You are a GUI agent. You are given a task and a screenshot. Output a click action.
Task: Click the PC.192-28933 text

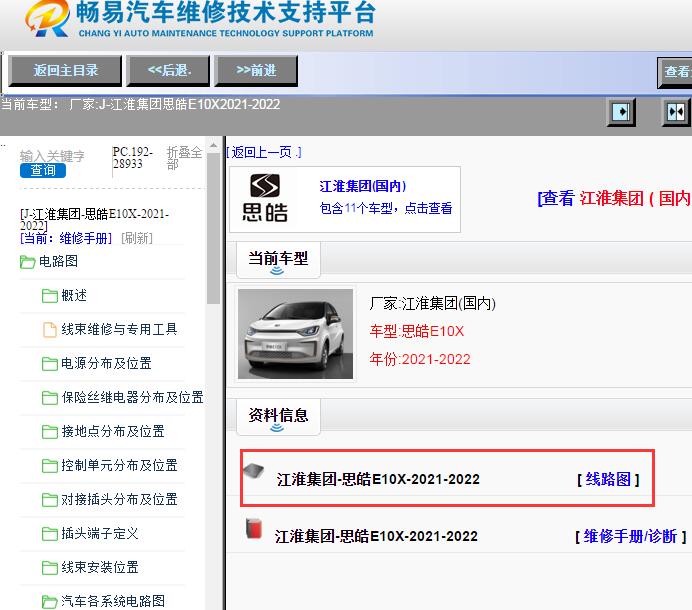(133, 158)
